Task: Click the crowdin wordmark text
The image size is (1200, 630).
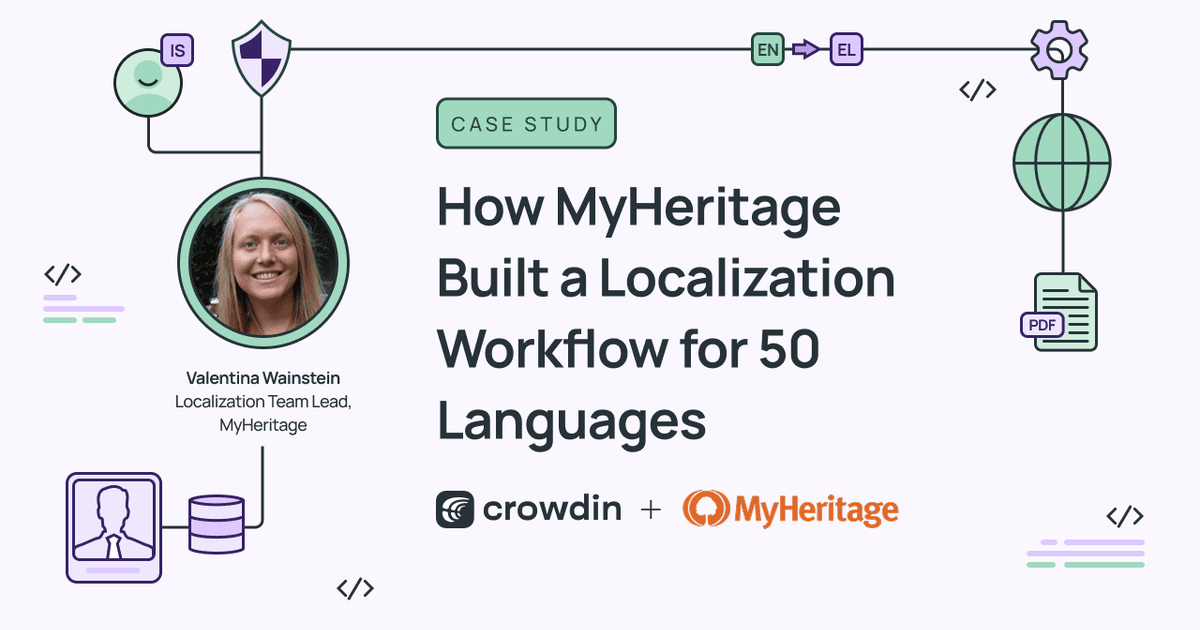Action: (x=552, y=510)
